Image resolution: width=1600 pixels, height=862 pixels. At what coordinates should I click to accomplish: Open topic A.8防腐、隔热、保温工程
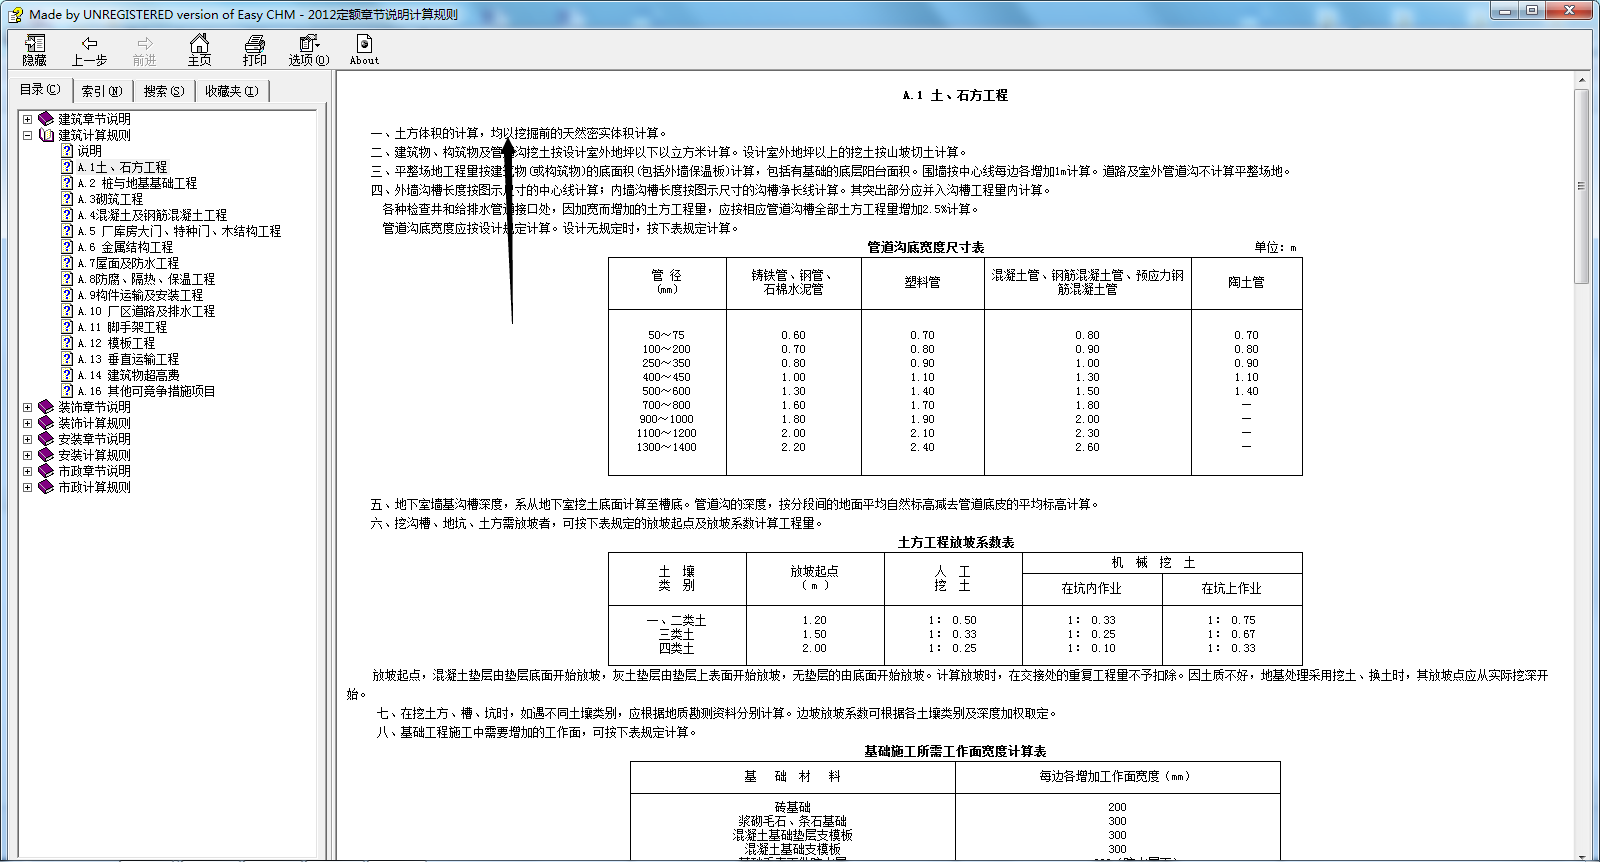(146, 279)
